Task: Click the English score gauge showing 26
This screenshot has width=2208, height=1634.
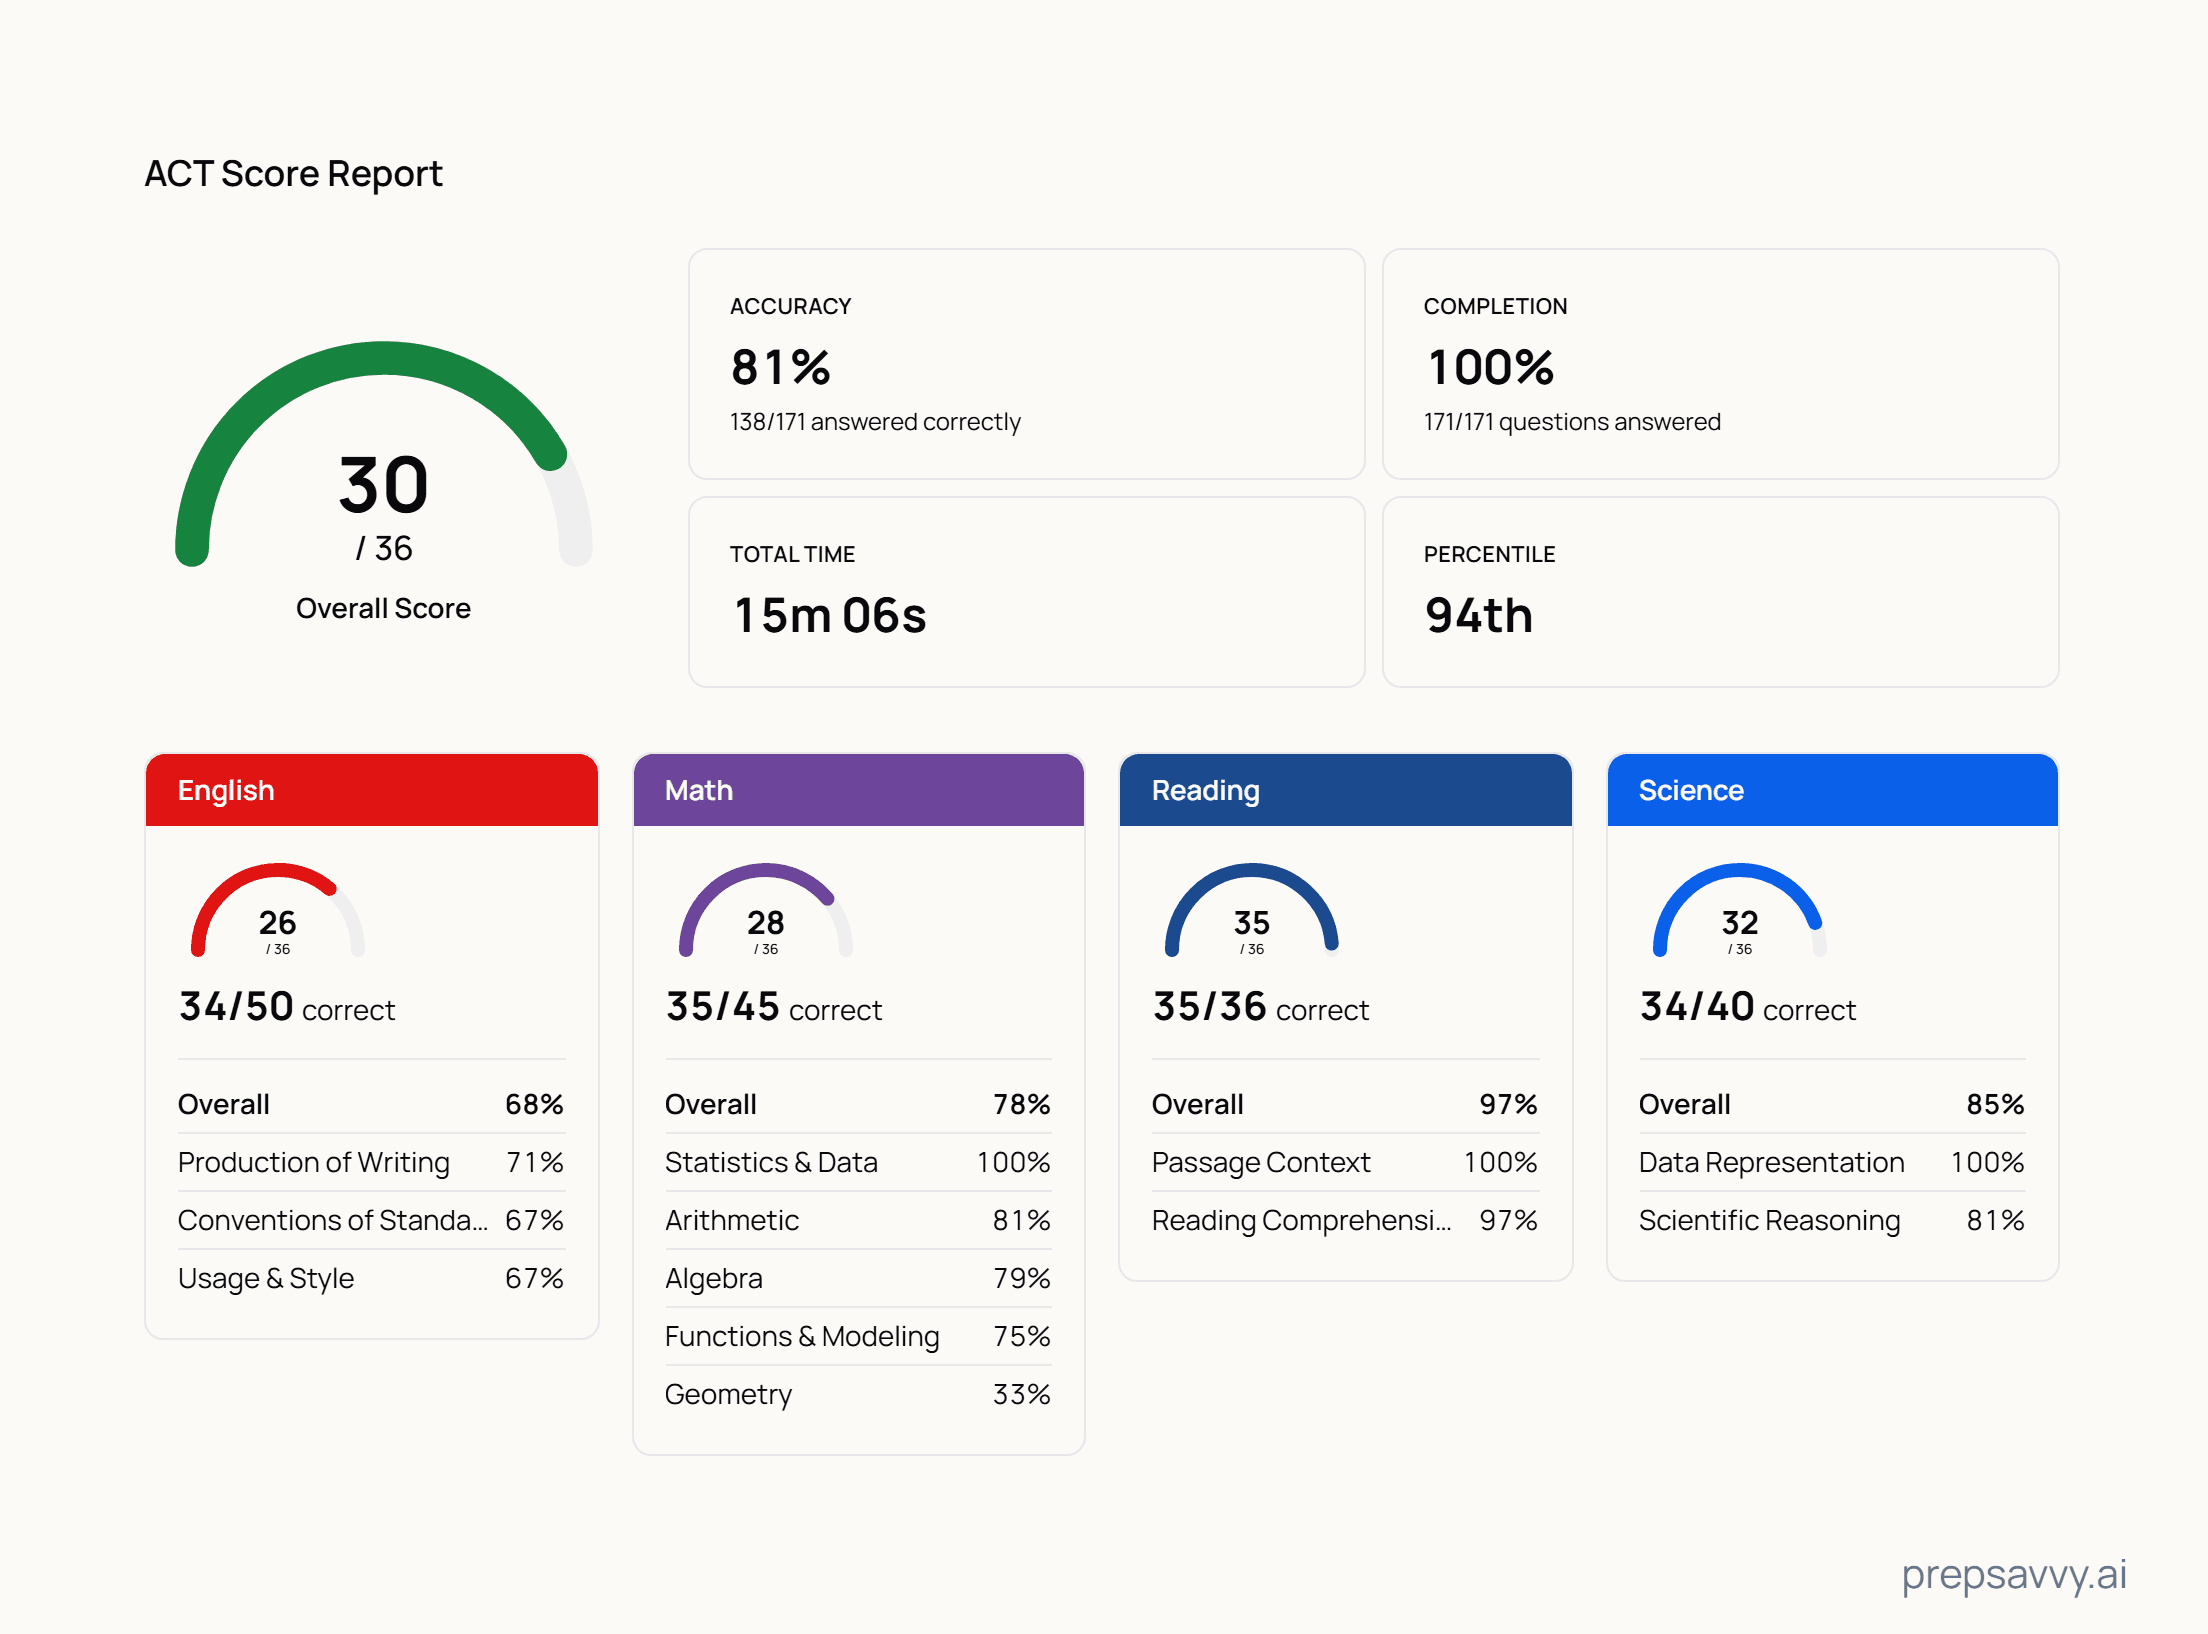Action: [x=278, y=910]
